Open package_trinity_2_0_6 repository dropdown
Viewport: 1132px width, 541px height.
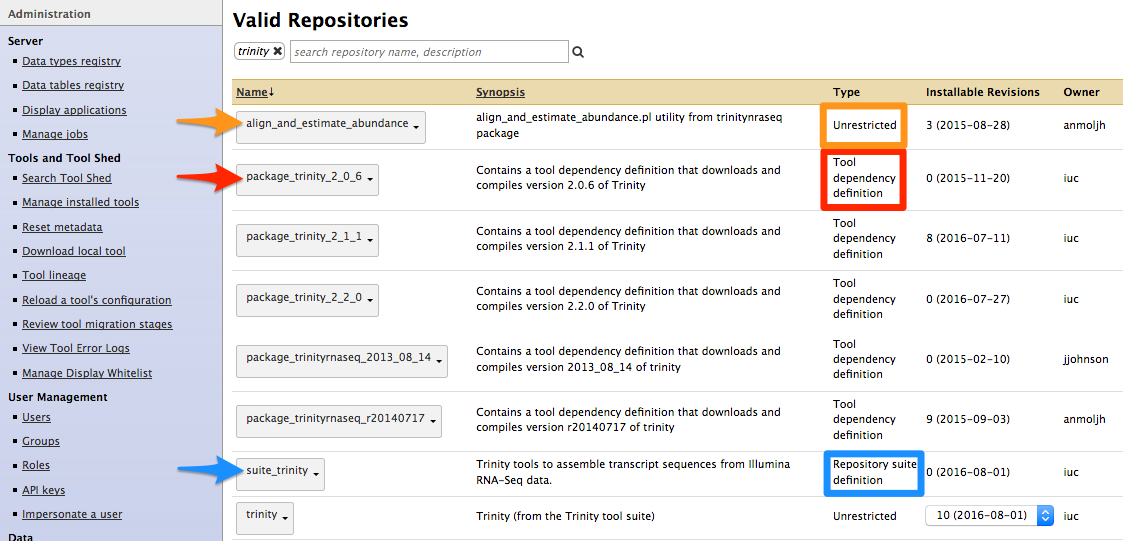[308, 180]
